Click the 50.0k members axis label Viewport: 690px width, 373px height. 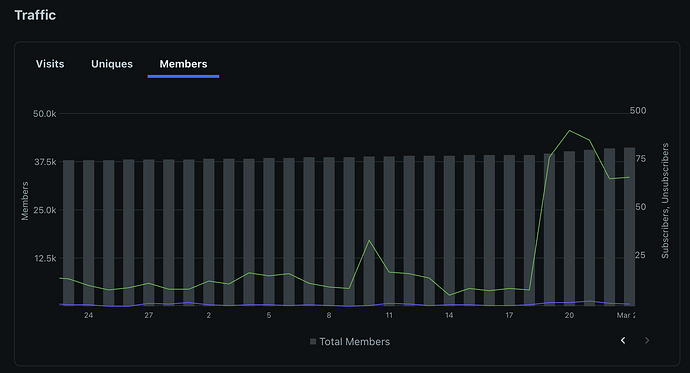[44, 114]
